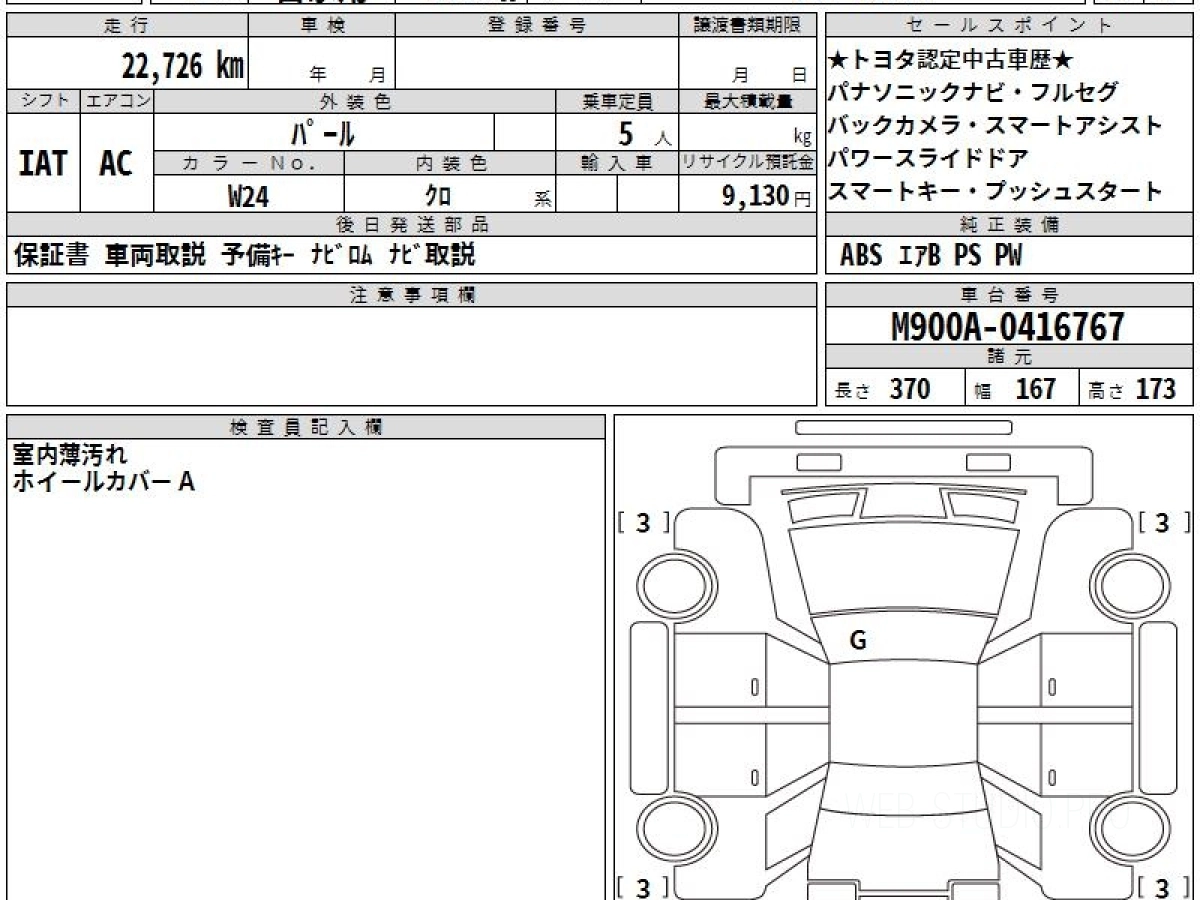Click the パワースライドドア sales point line
This screenshot has width=1200, height=900.
[x=928, y=158]
